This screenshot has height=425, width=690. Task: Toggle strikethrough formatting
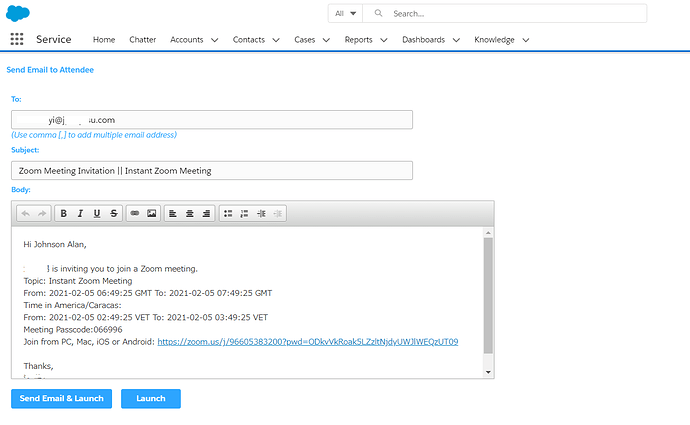click(114, 213)
